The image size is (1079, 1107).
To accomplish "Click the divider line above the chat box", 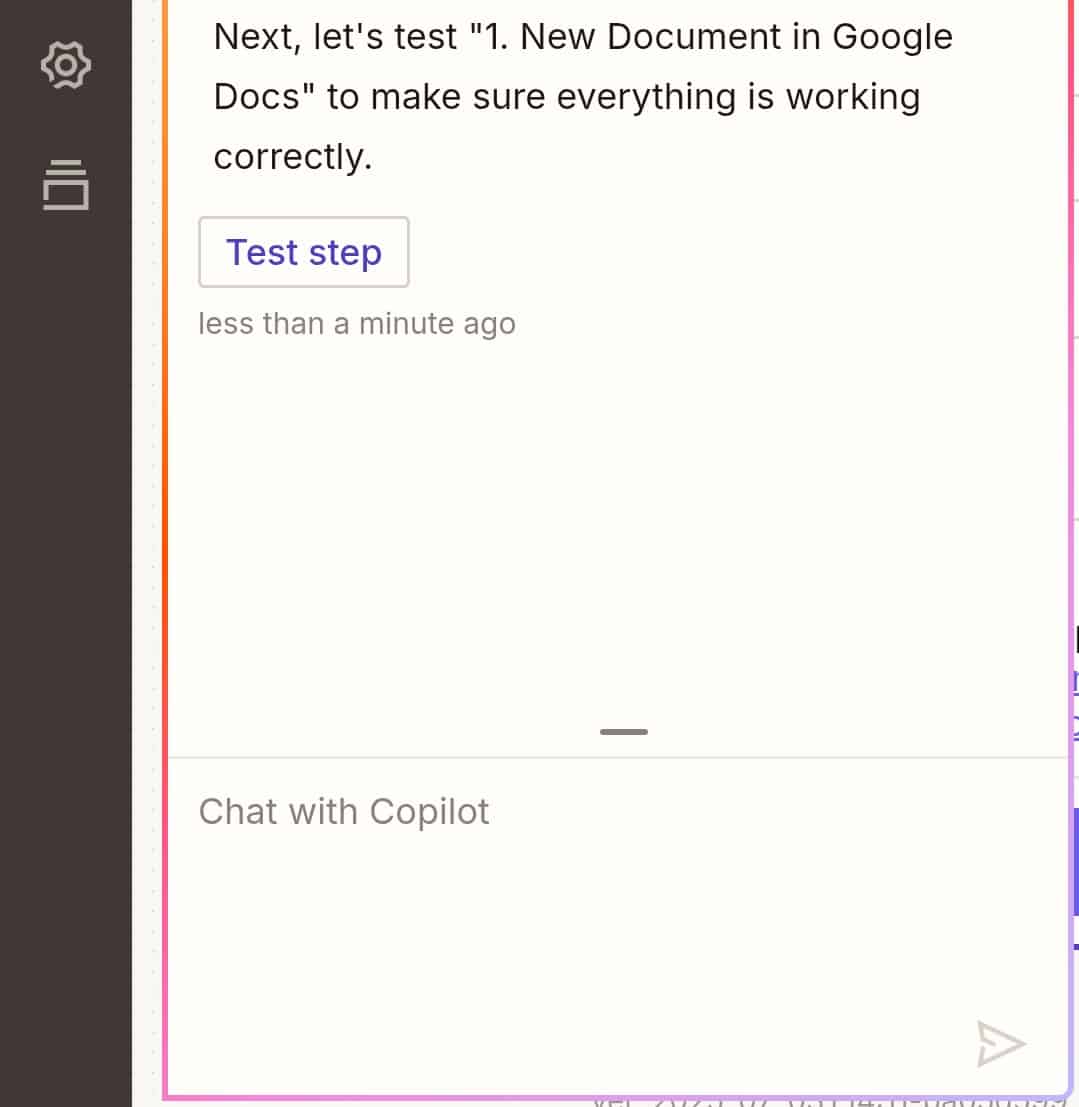I will (x=618, y=758).
